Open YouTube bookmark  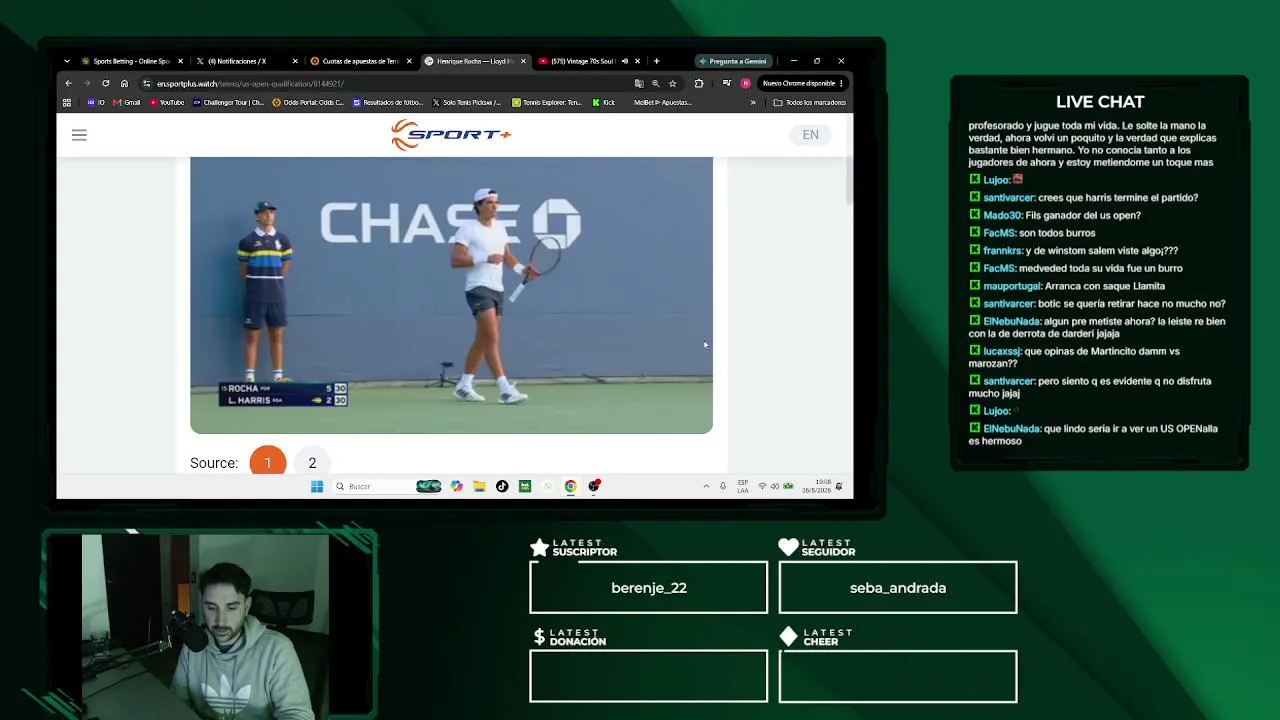168,102
